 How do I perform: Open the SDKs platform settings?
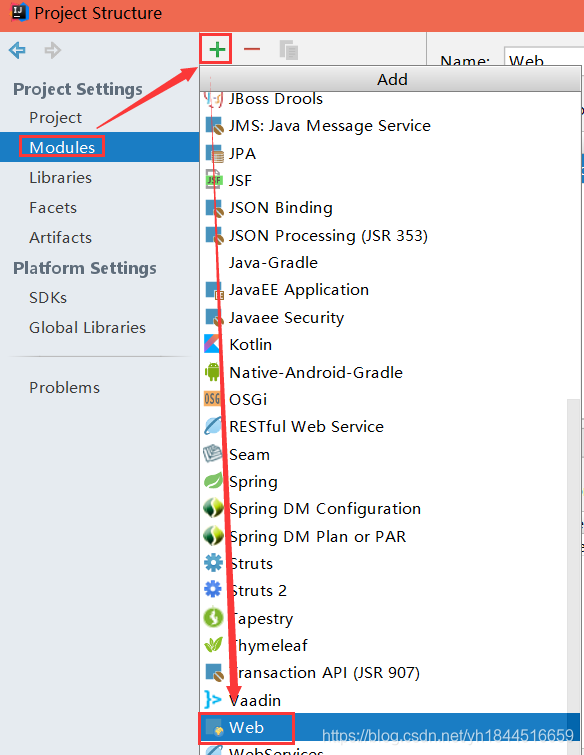(48, 297)
